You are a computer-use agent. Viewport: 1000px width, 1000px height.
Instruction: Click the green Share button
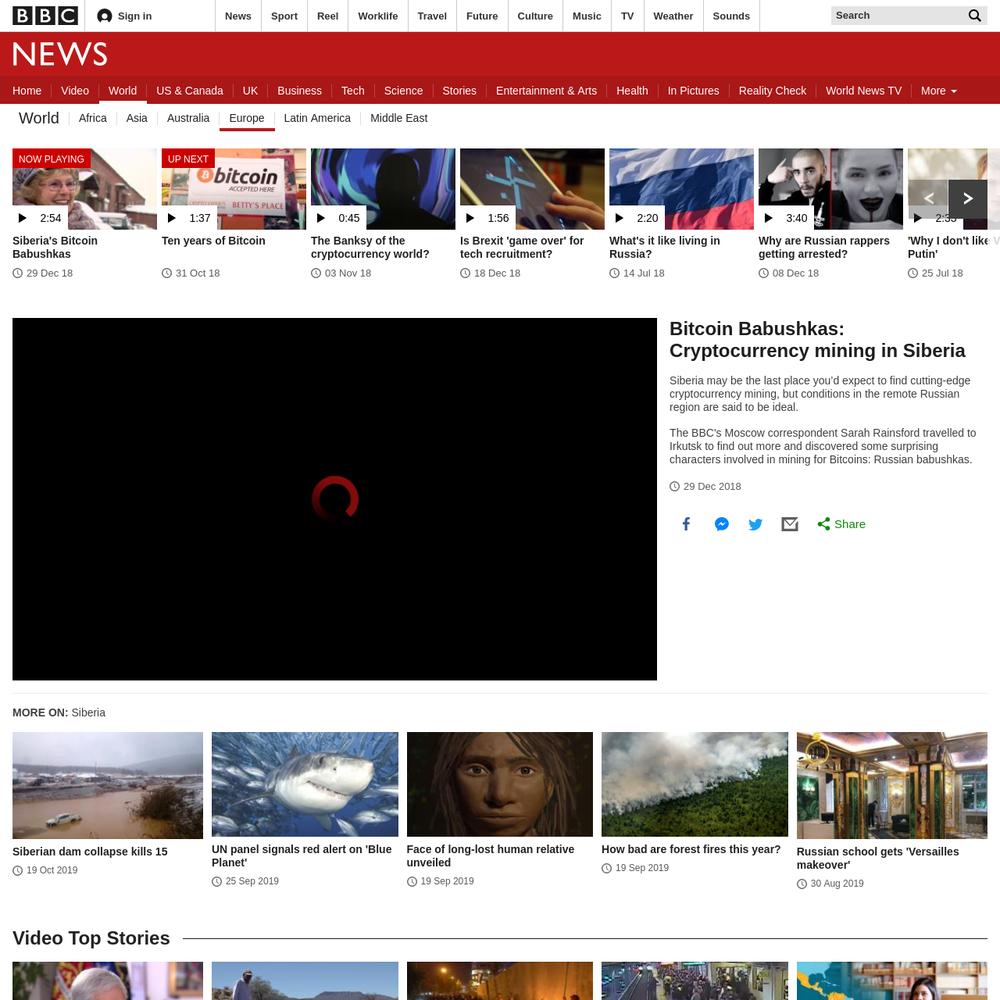(x=841, y=524)
